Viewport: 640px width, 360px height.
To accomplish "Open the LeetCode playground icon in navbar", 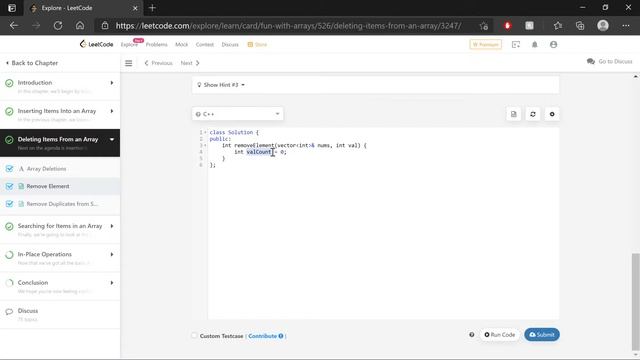I will click(516, 44).
